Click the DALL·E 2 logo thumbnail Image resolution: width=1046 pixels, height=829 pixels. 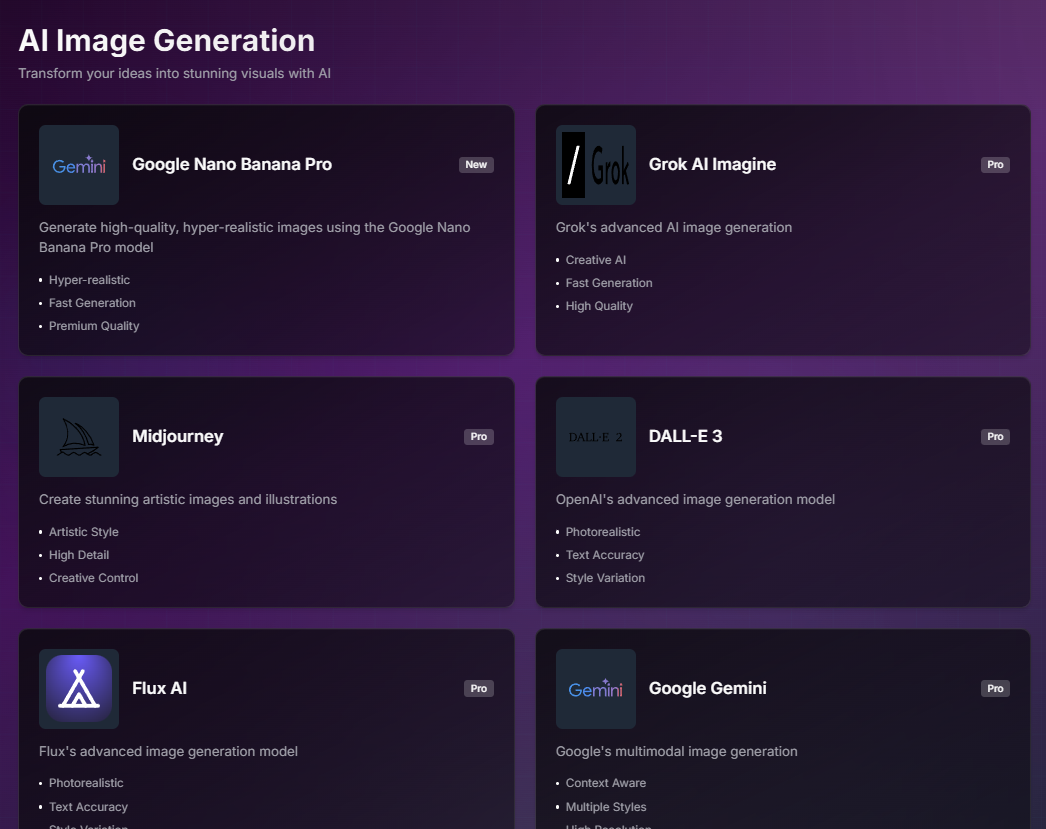tap(596, 437)
